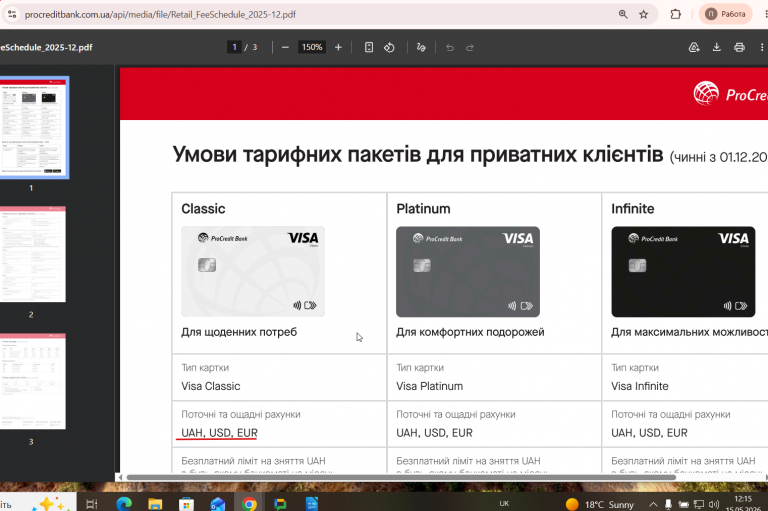Click the ProCredit logo in red header
768x511 pixels.
click(730, 93)
